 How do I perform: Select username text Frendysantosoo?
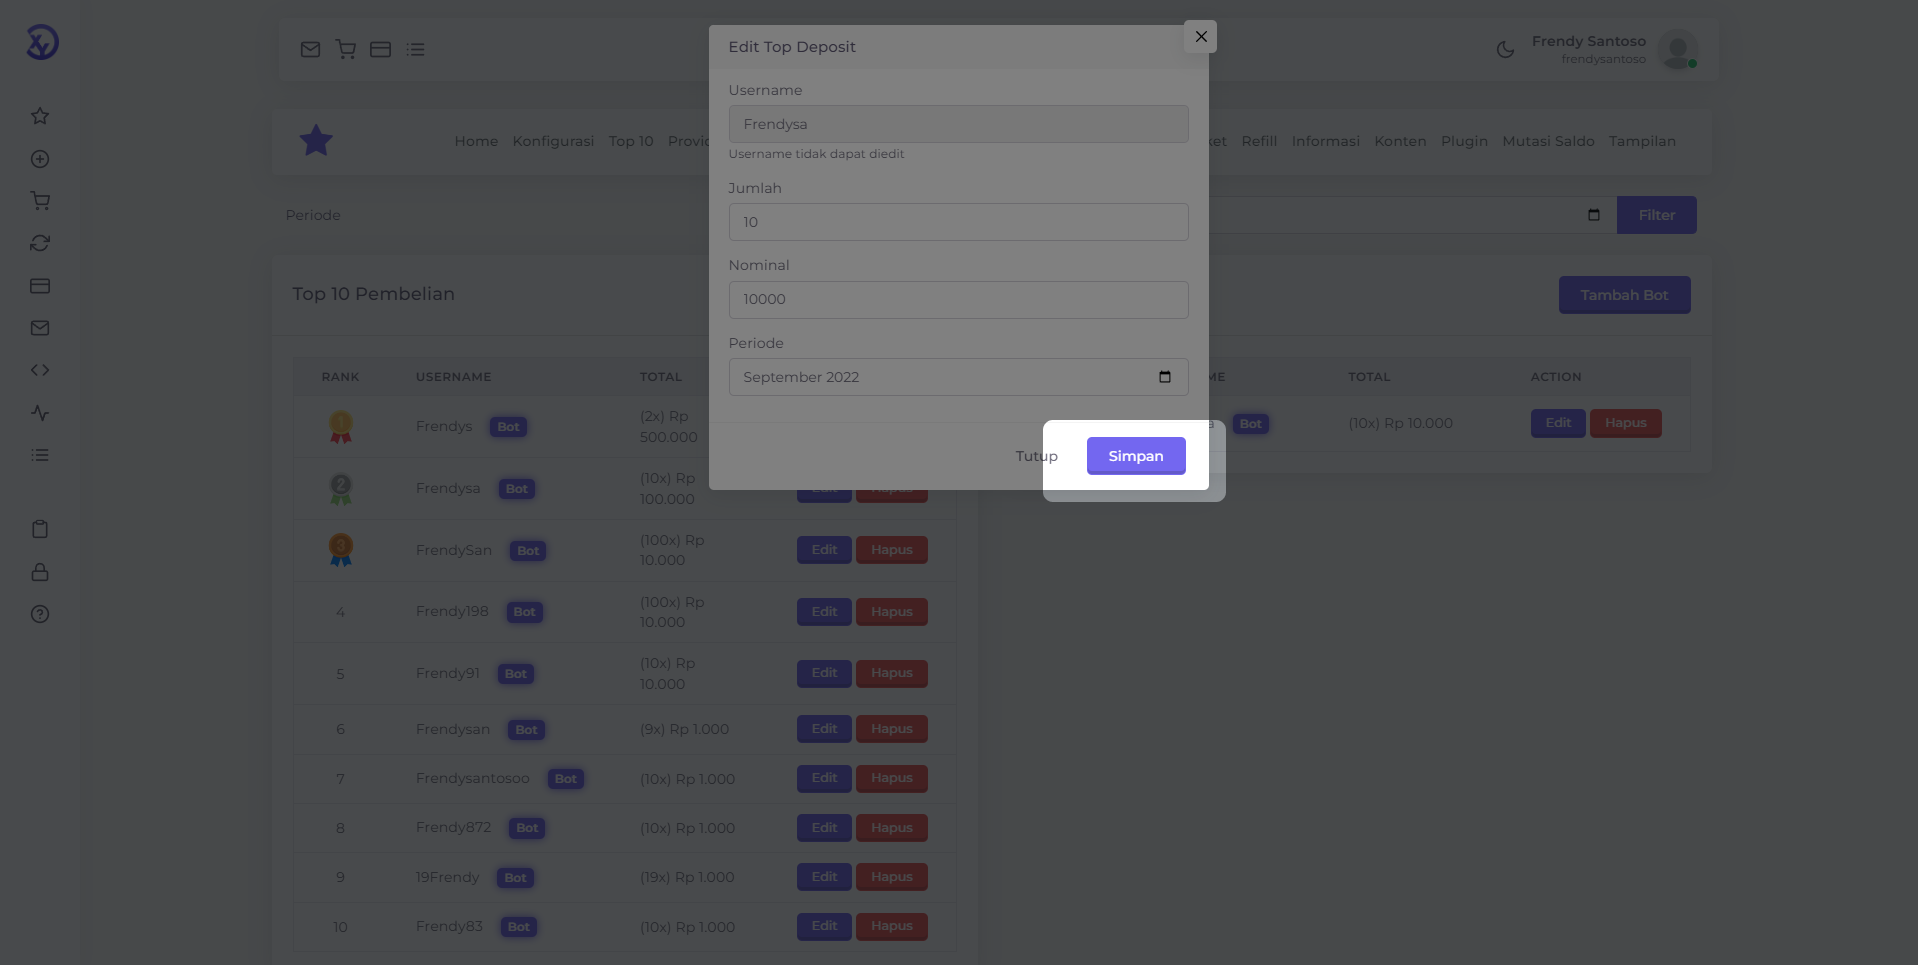[473, 778]
